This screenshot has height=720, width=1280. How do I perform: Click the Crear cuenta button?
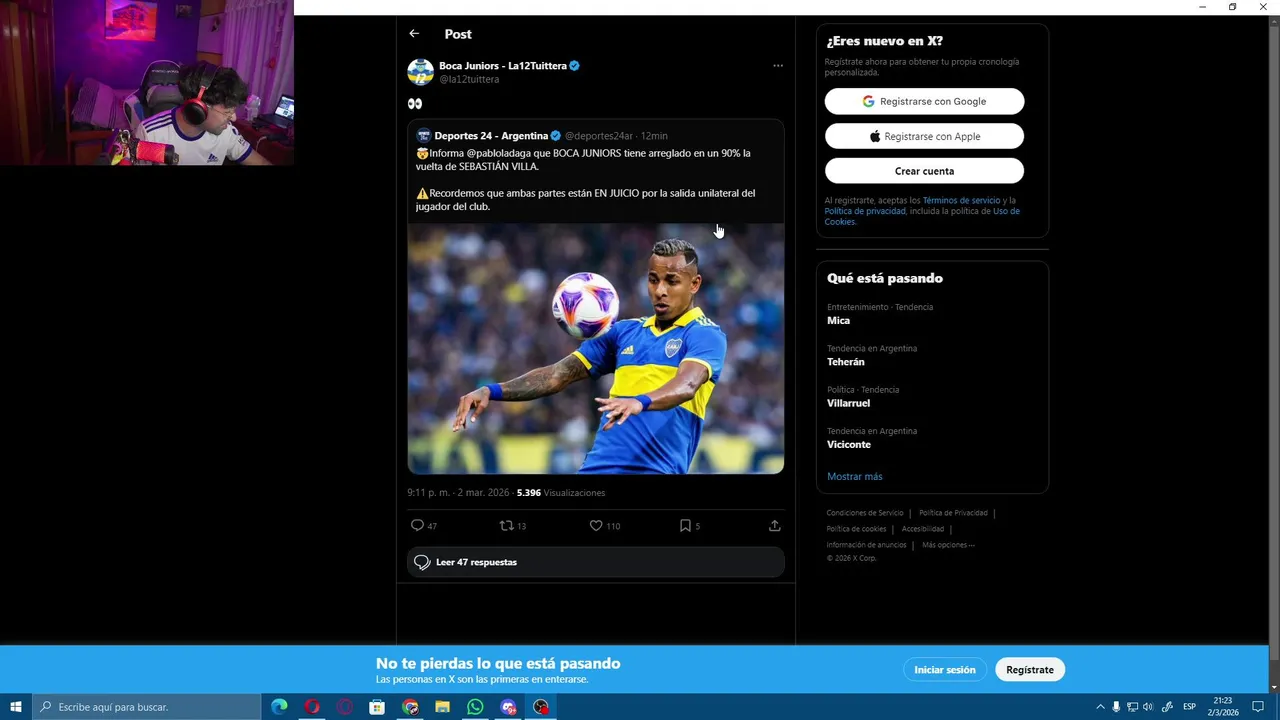(924, 171)
